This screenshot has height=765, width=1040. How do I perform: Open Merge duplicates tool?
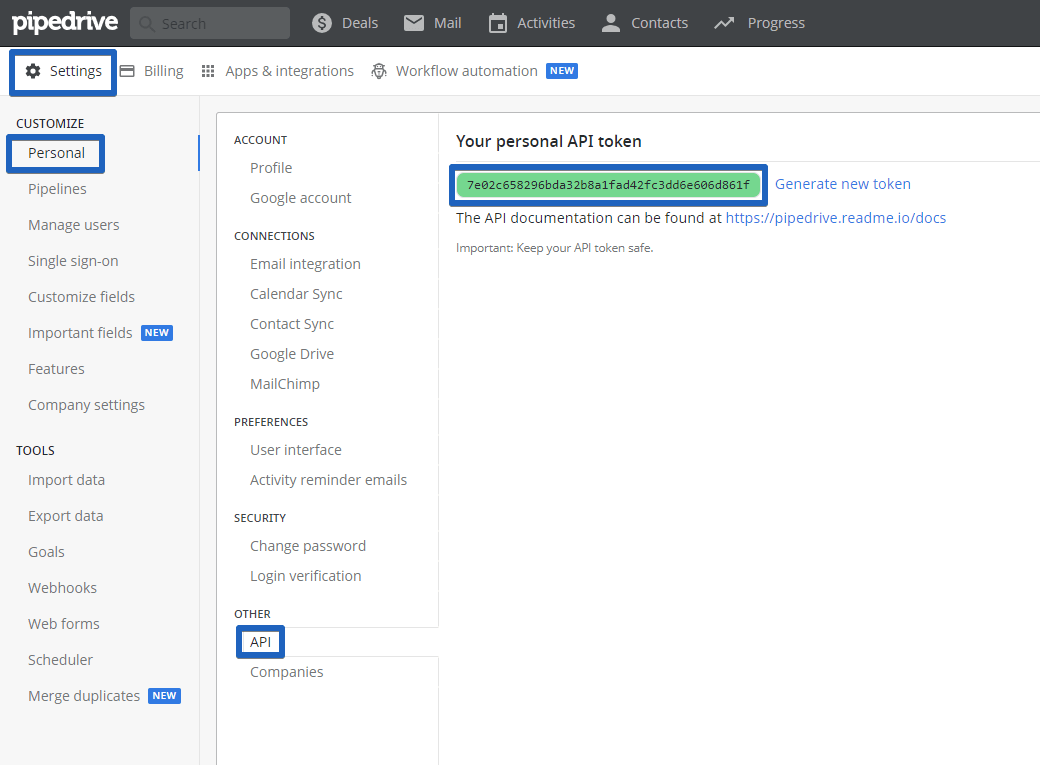(84, 695)
